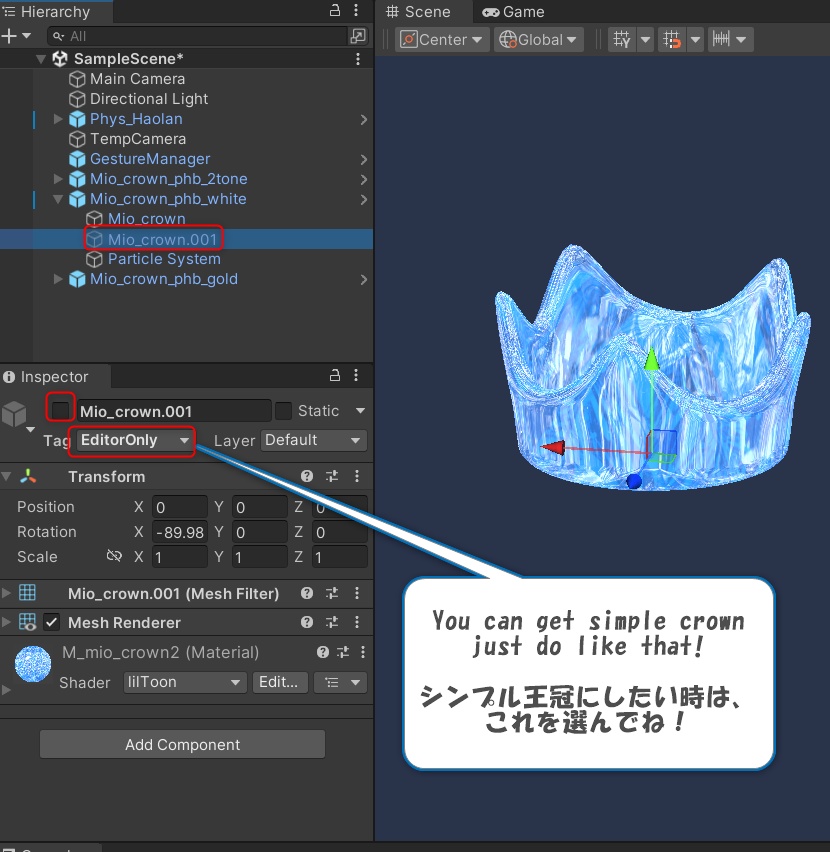This screenshot has height=852, width=830.
Task: Click the M_mio_crown2 material preview sphere
Action: 33,663
